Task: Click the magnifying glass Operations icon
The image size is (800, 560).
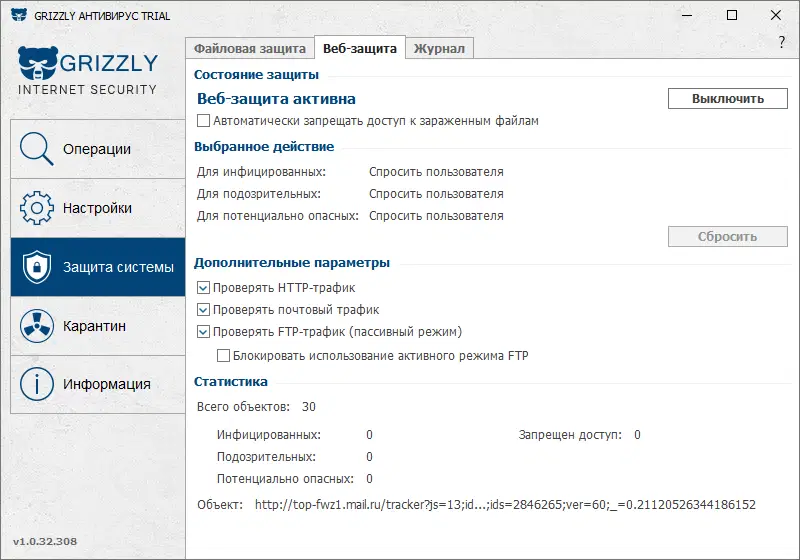Action: point(36,149)
